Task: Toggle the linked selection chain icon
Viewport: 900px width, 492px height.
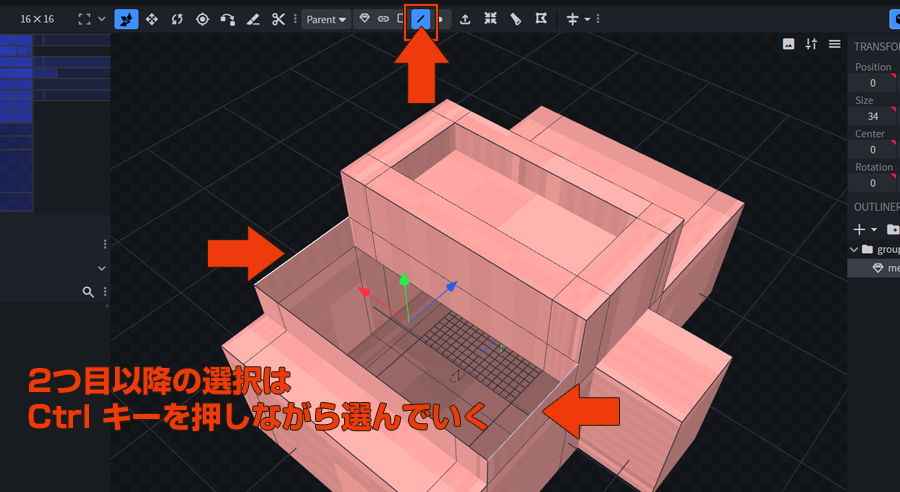Action: (x=383, y=19)
